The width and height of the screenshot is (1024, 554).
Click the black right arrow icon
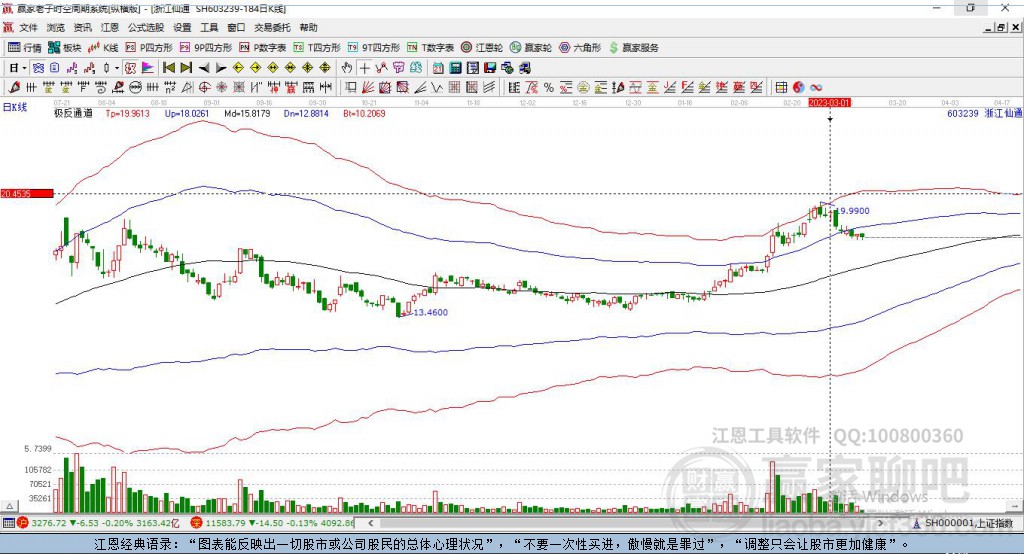(x=221, y=68)
